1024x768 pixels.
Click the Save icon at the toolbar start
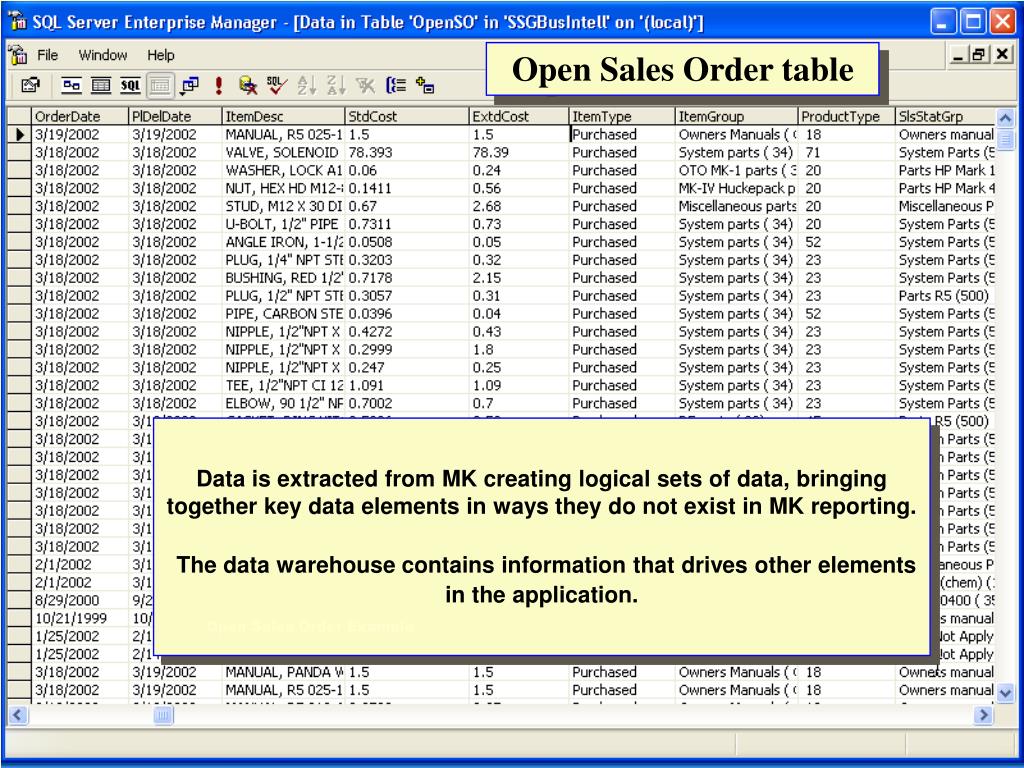pyautogui.click(x=30, y=85)
